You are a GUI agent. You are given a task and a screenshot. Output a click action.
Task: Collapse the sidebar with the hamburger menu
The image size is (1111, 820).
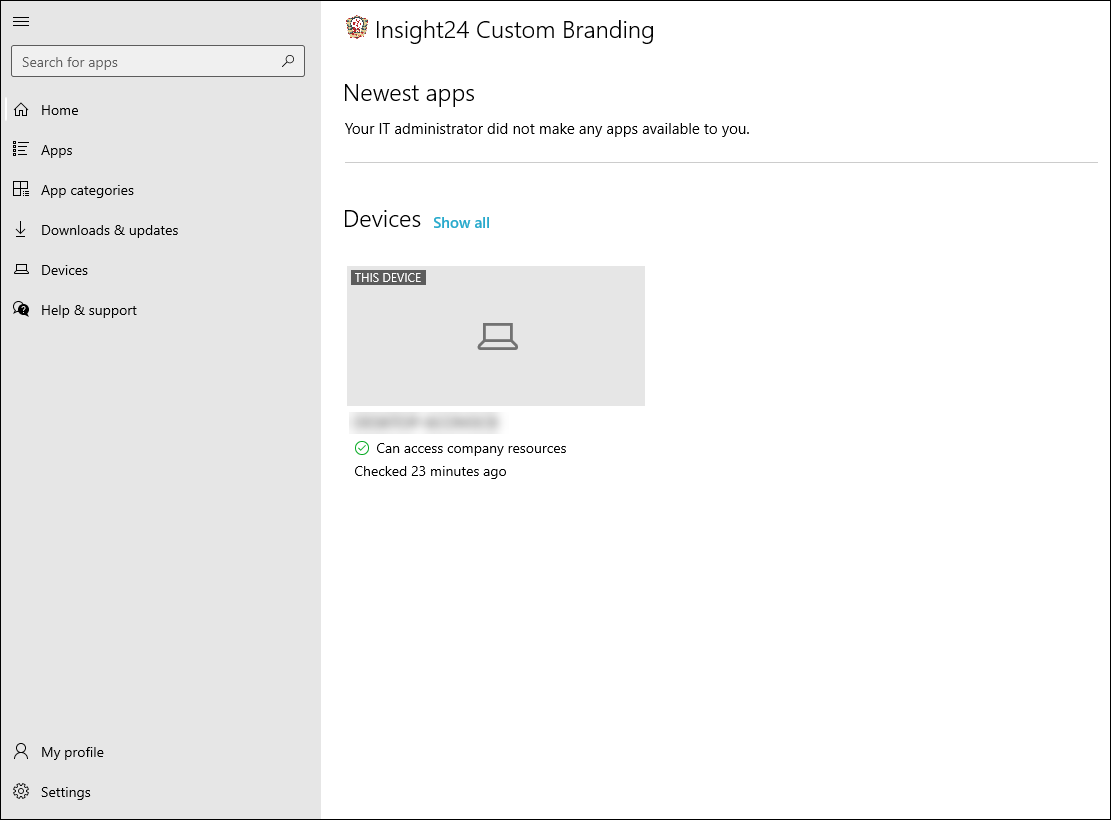(x=21, y=21)
